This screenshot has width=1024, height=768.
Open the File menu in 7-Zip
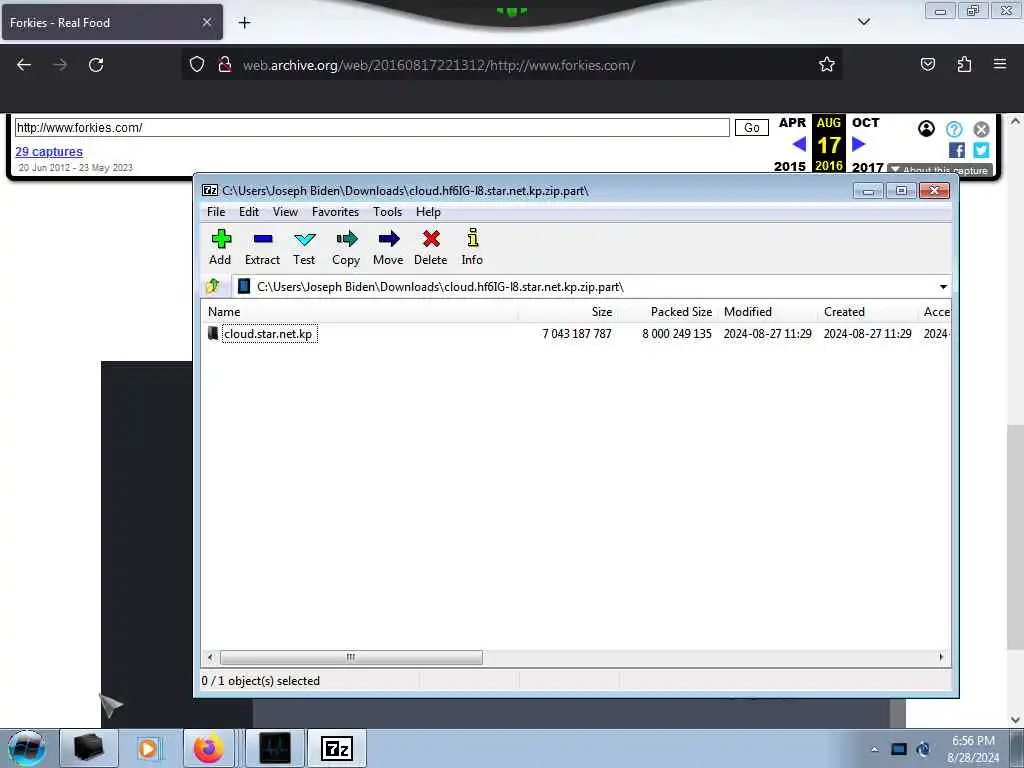tap(216, 212)
